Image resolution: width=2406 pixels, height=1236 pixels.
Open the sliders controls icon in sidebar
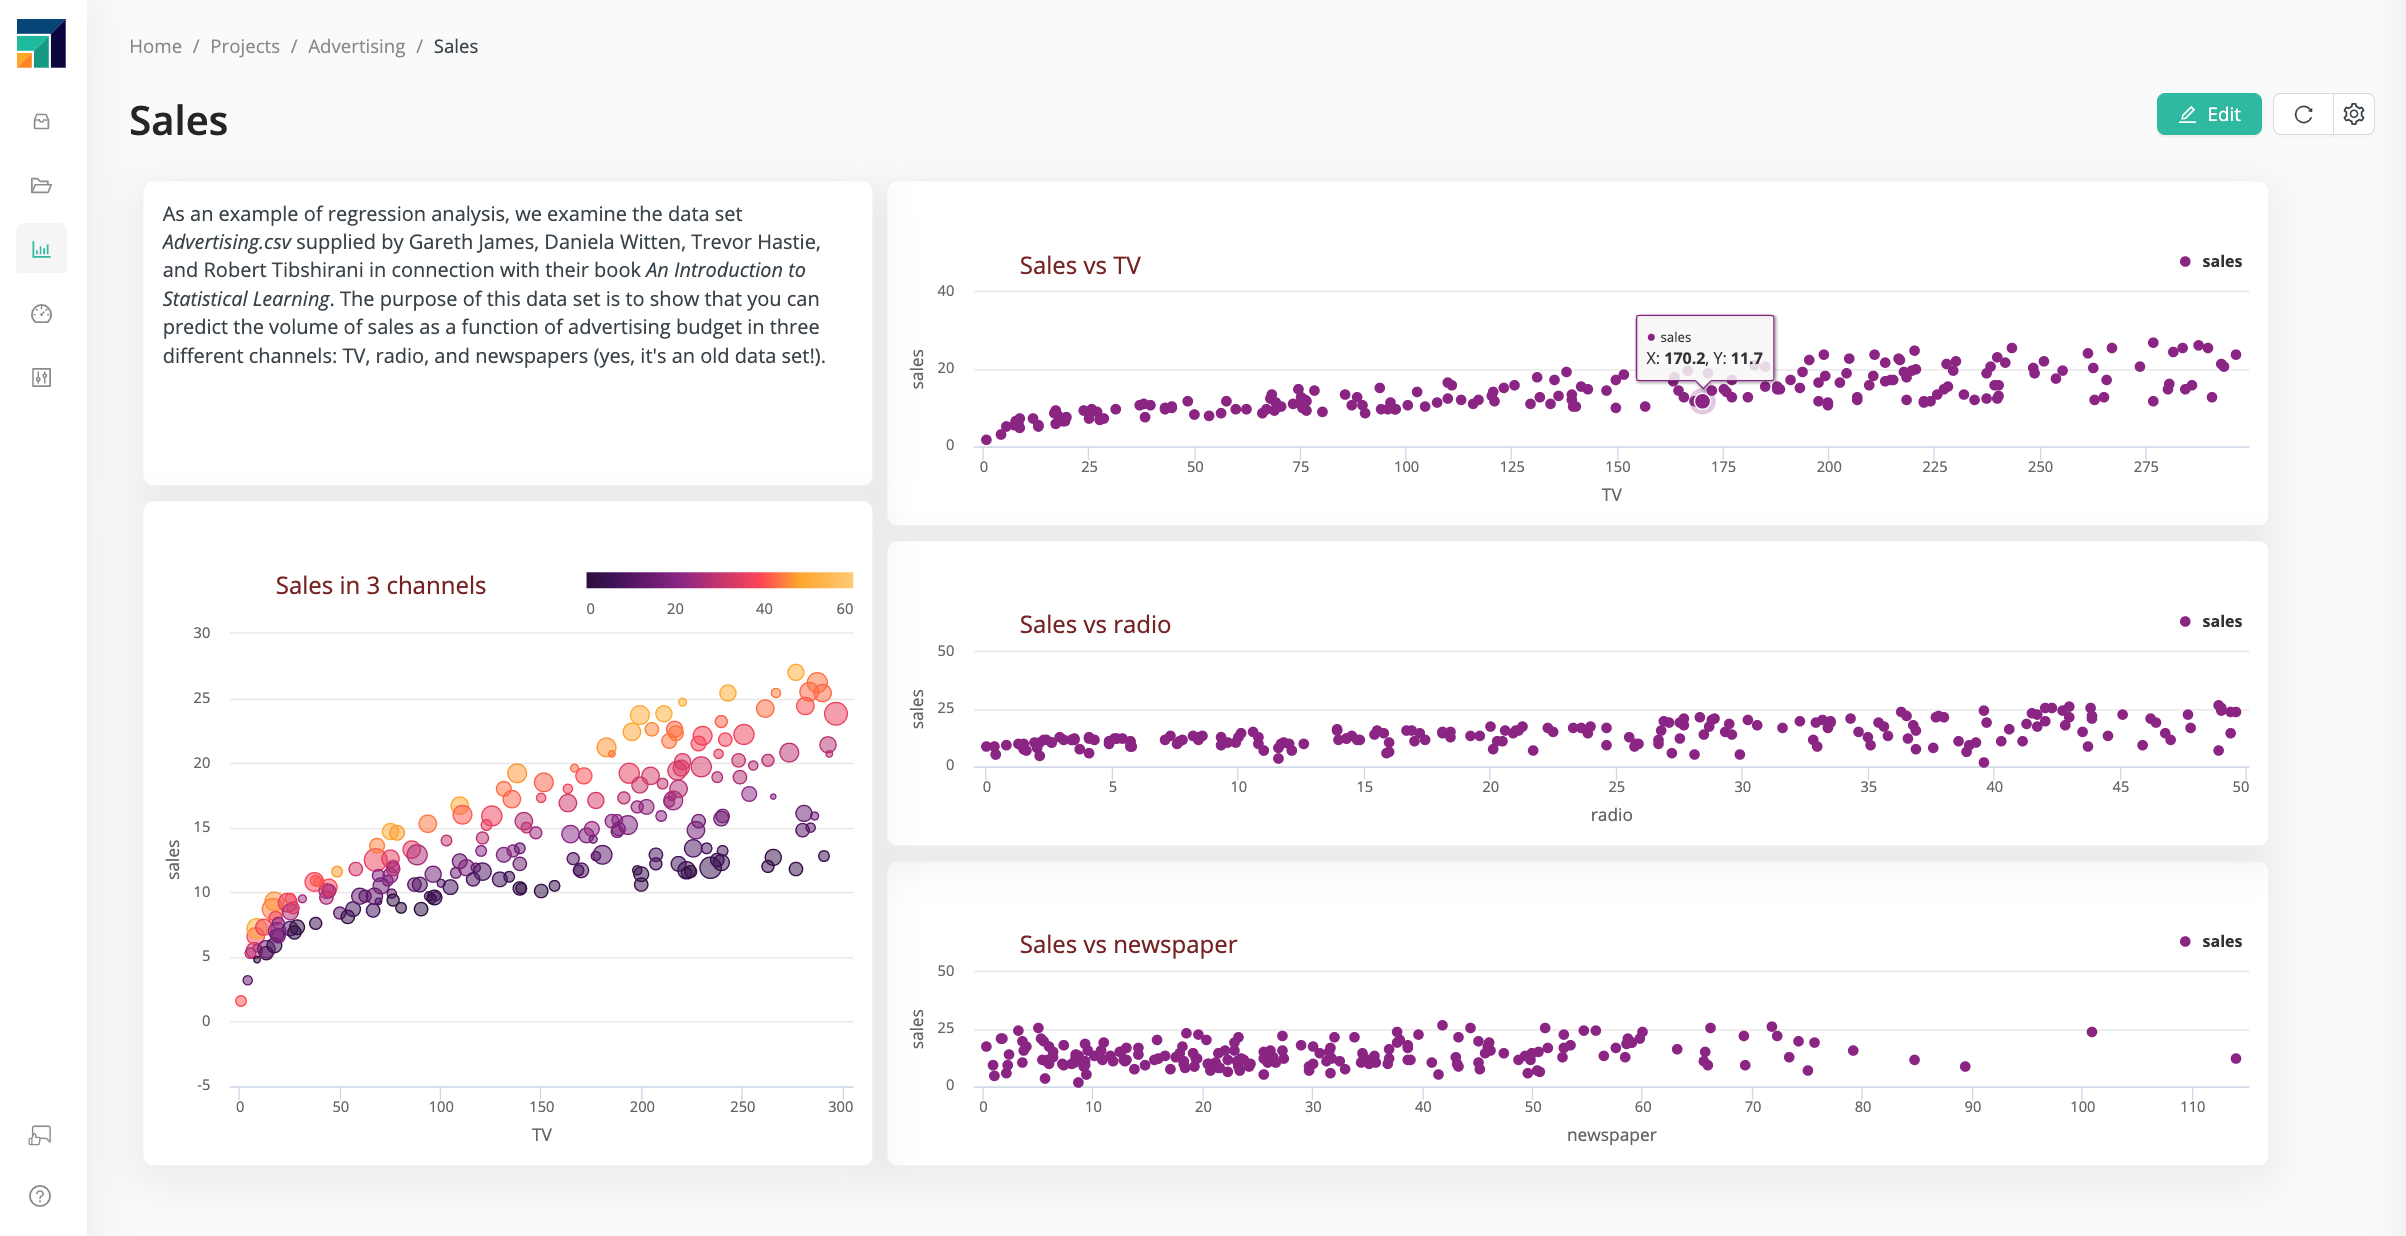[41, 377]
